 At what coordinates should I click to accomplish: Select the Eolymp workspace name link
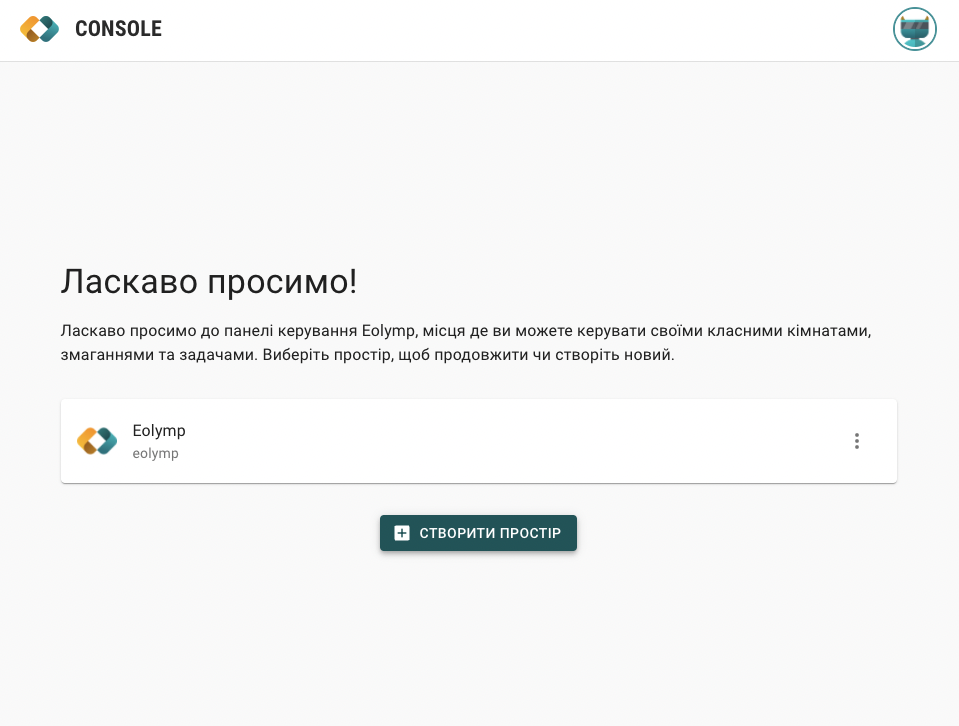click(159, 430)
